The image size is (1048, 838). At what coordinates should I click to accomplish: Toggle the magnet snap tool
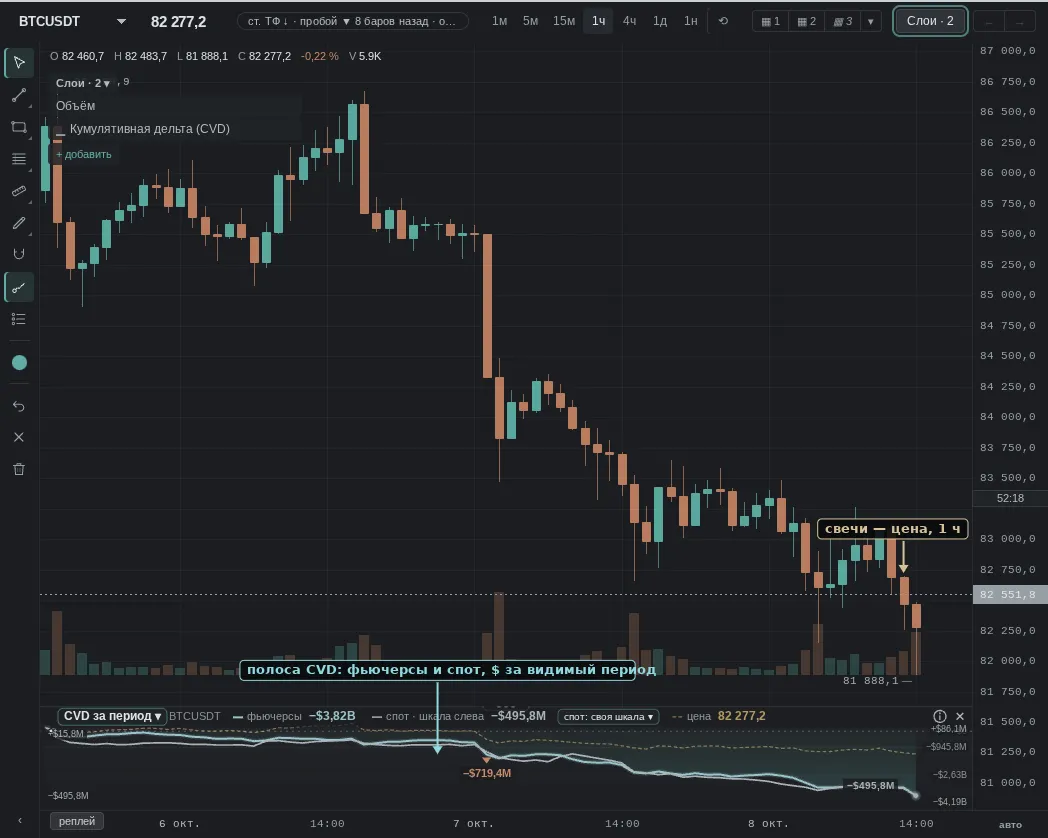(x=19, y=254)
